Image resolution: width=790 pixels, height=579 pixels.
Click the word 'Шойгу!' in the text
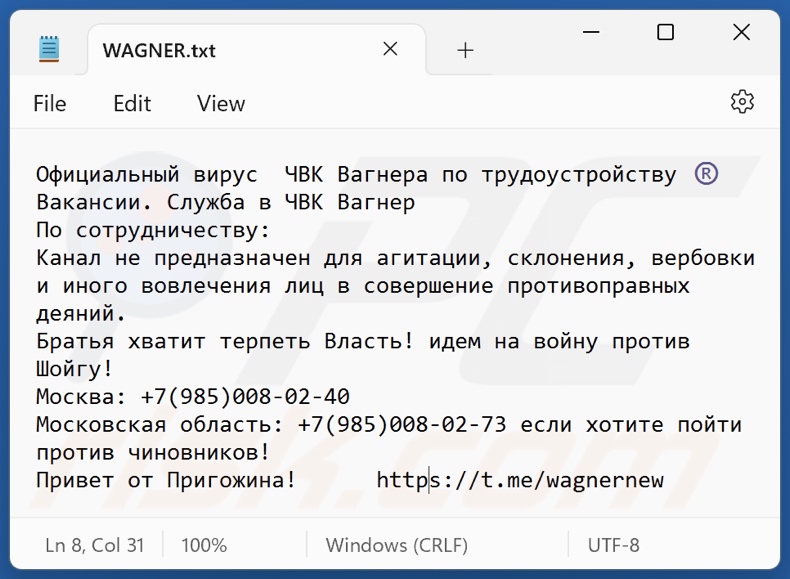click(75, 369)
